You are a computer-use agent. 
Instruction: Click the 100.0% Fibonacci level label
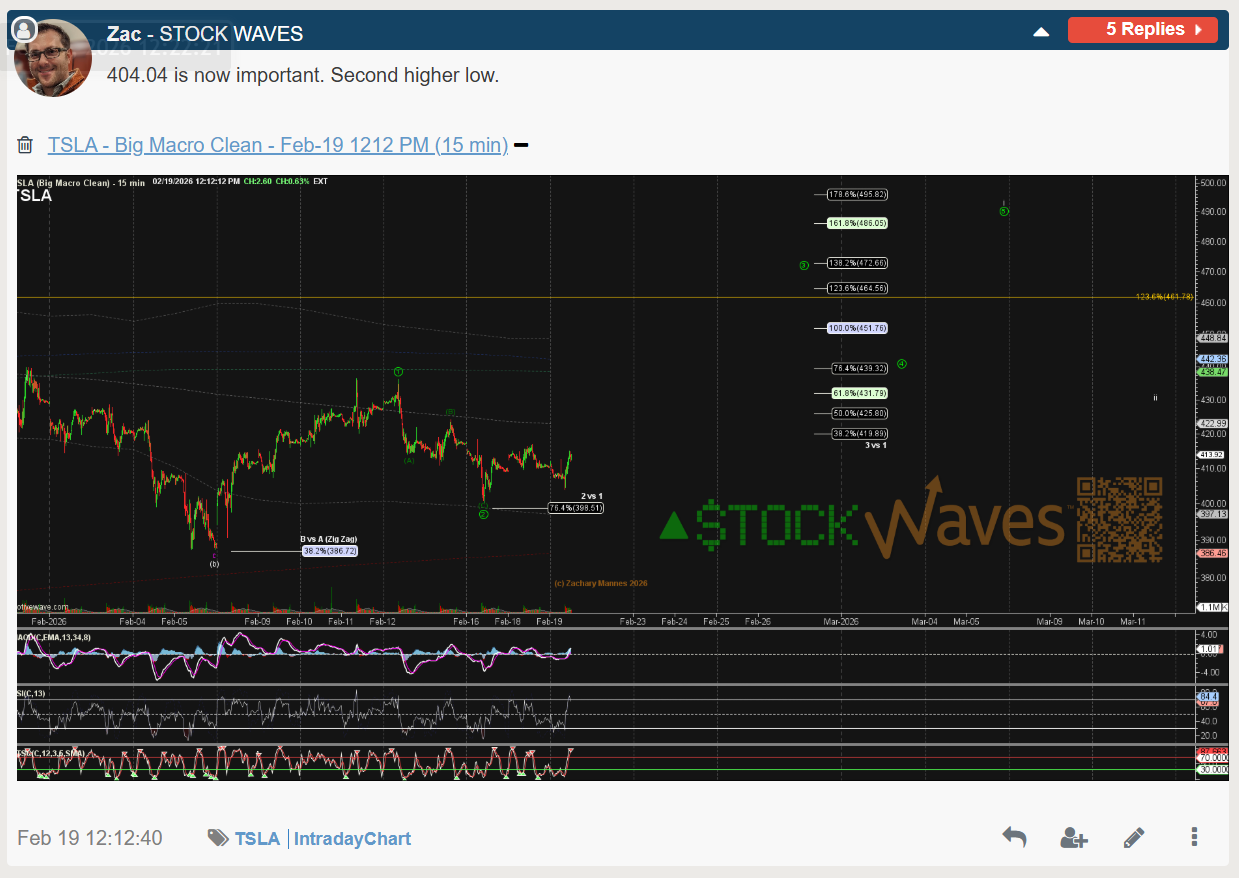(x=857, y=328)
